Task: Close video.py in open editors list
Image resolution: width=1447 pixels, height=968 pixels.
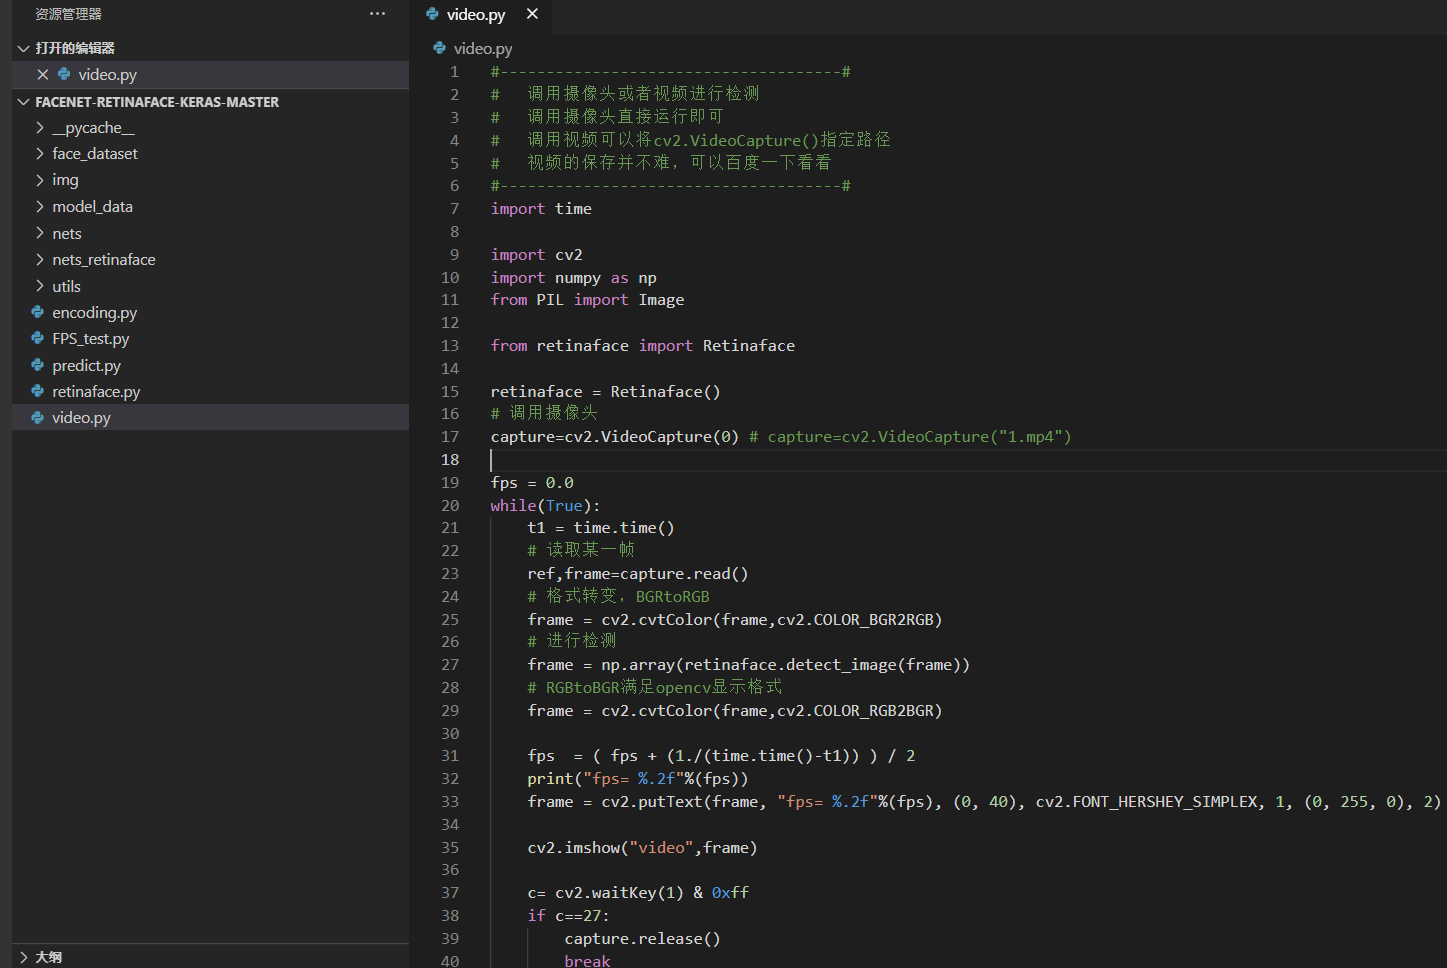Action: point(42,74)
